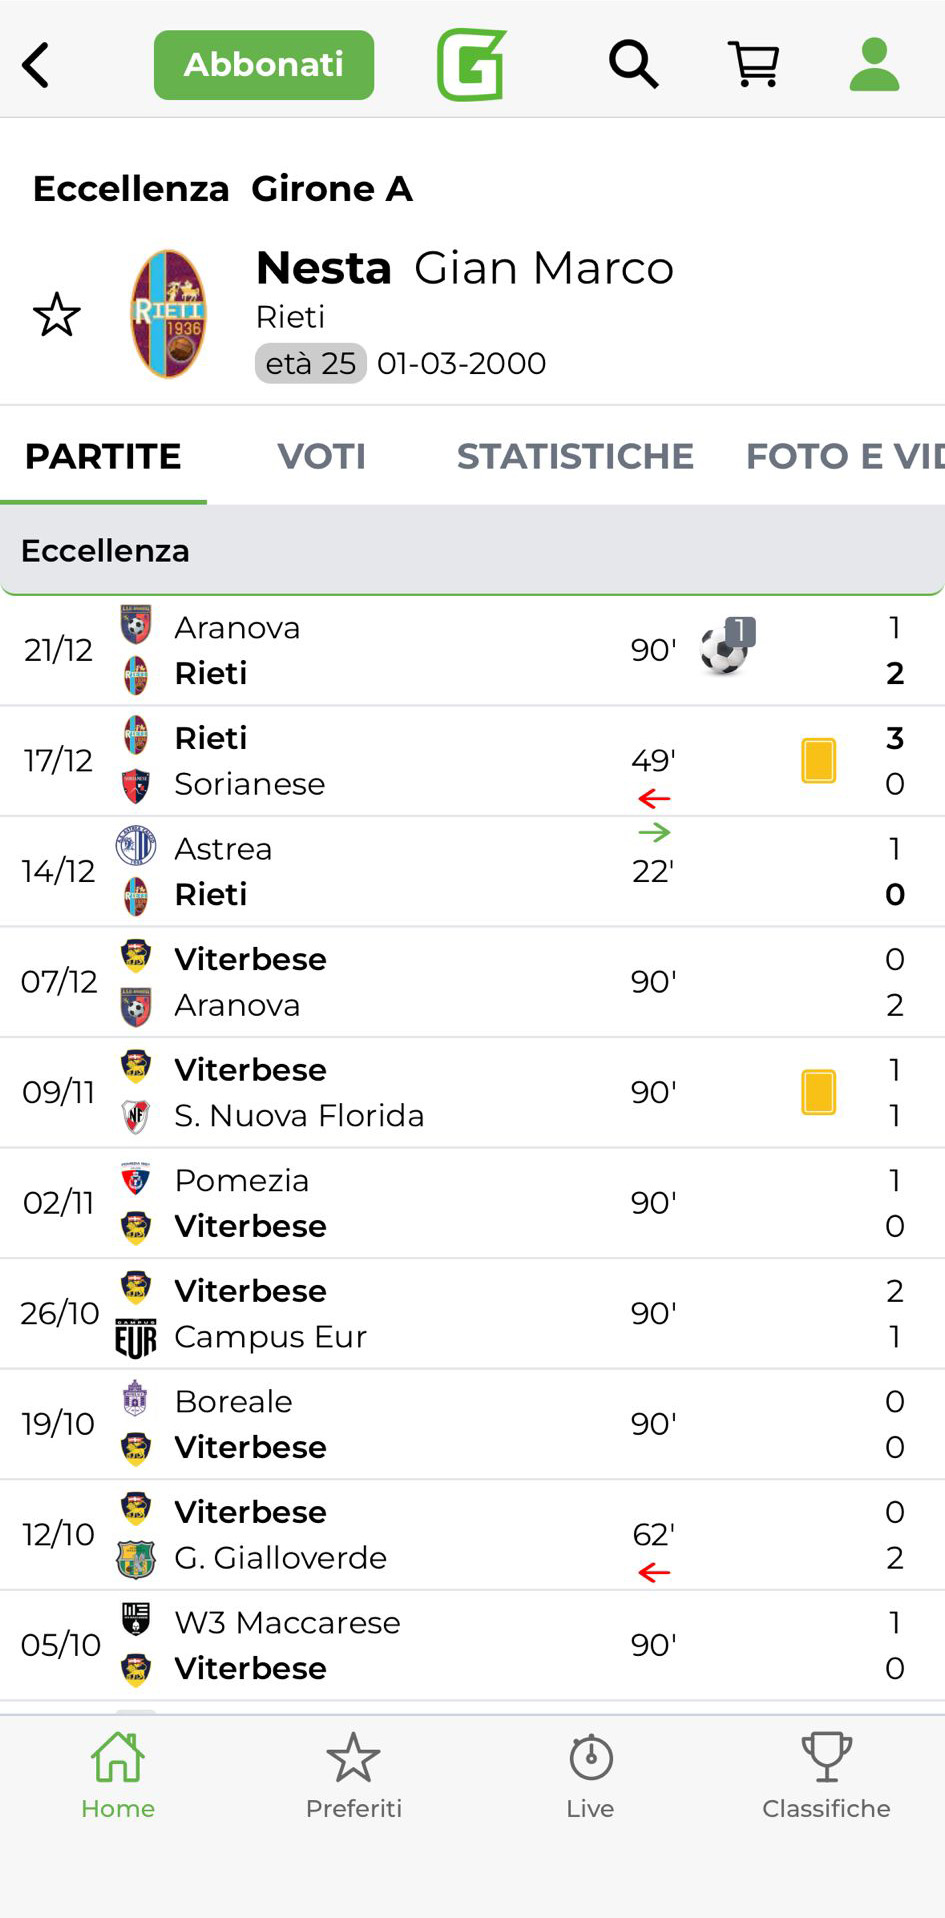Click the yellow card in Viterbese–S. Nuova Florida

[818, 1092]
